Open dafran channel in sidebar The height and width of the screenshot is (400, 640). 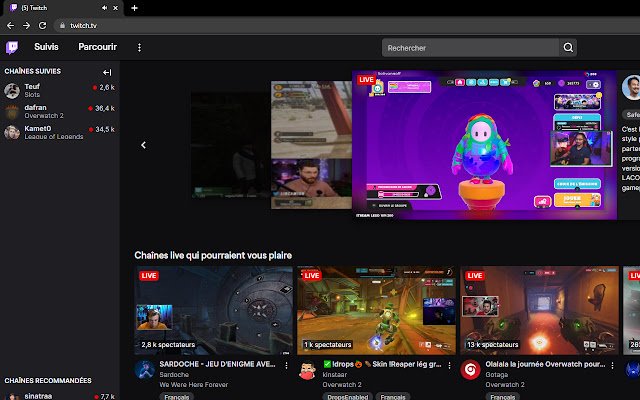pyautogui.click(x=60, y=111)
